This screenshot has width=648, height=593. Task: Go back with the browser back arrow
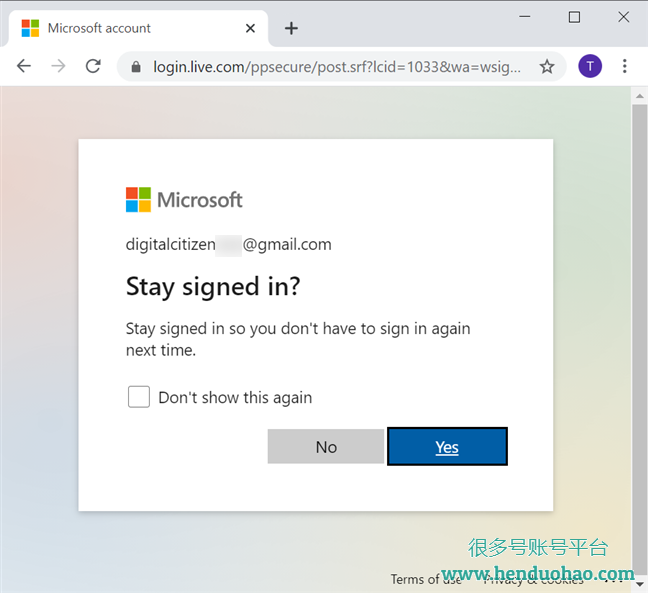tap(24, 66)
